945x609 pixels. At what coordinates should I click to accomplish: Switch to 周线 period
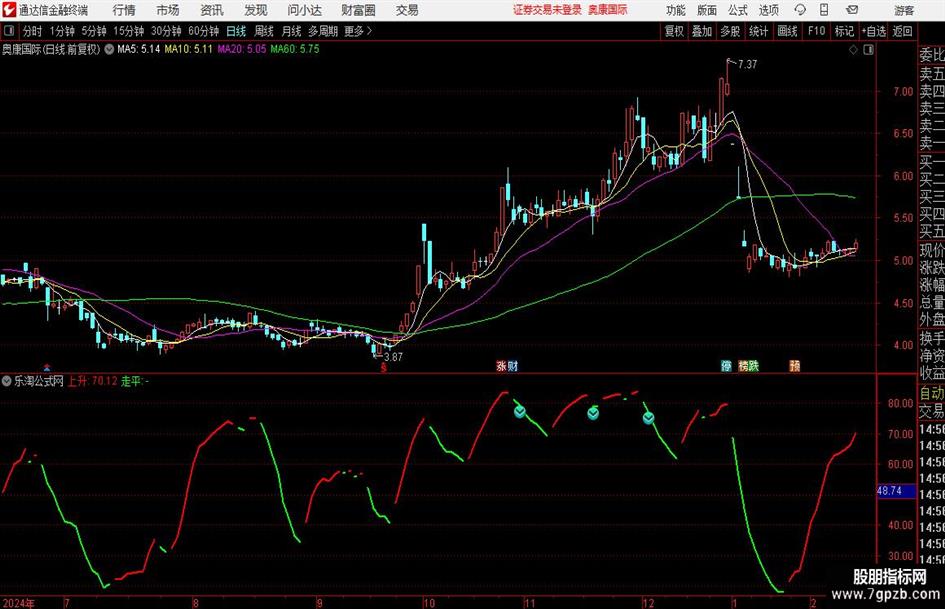[x=264, y=31]
